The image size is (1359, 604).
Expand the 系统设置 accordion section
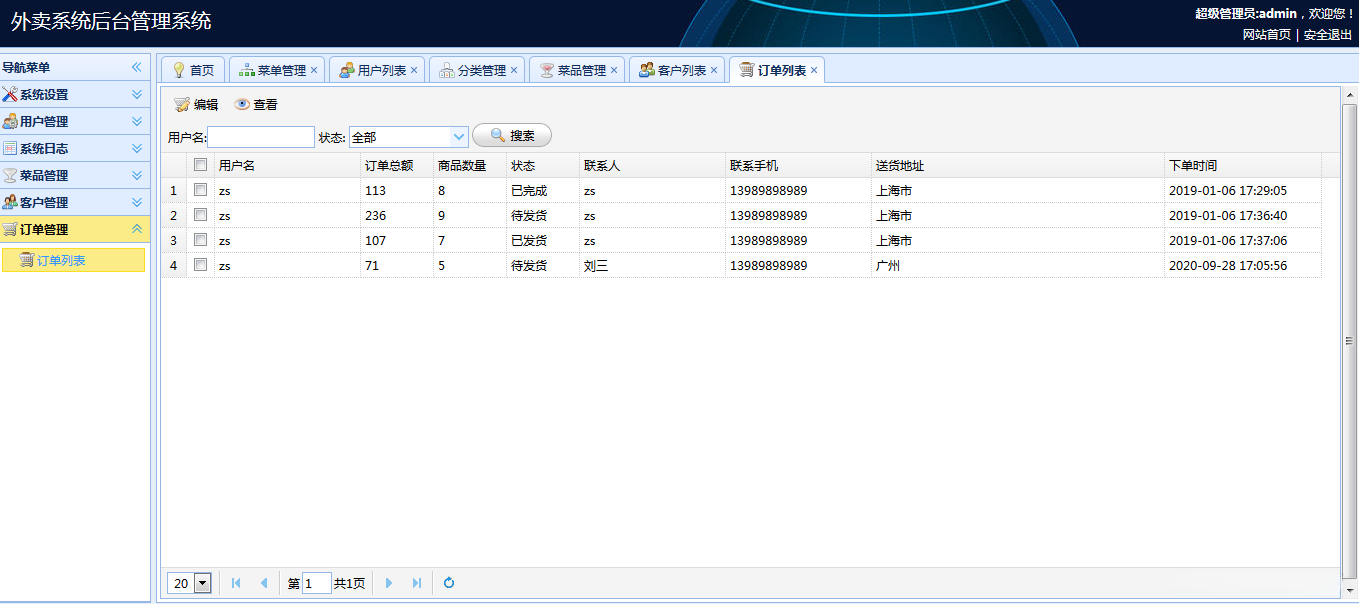137,94
